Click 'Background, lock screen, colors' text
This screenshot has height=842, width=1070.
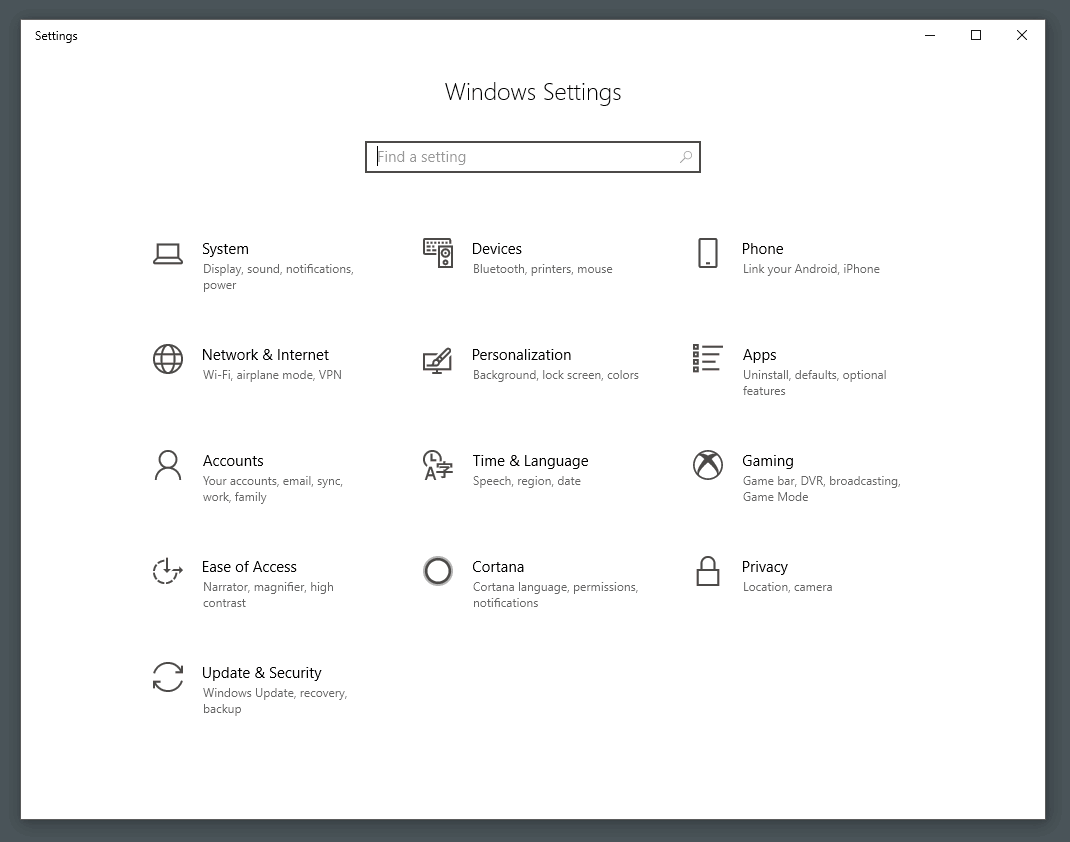555,375
